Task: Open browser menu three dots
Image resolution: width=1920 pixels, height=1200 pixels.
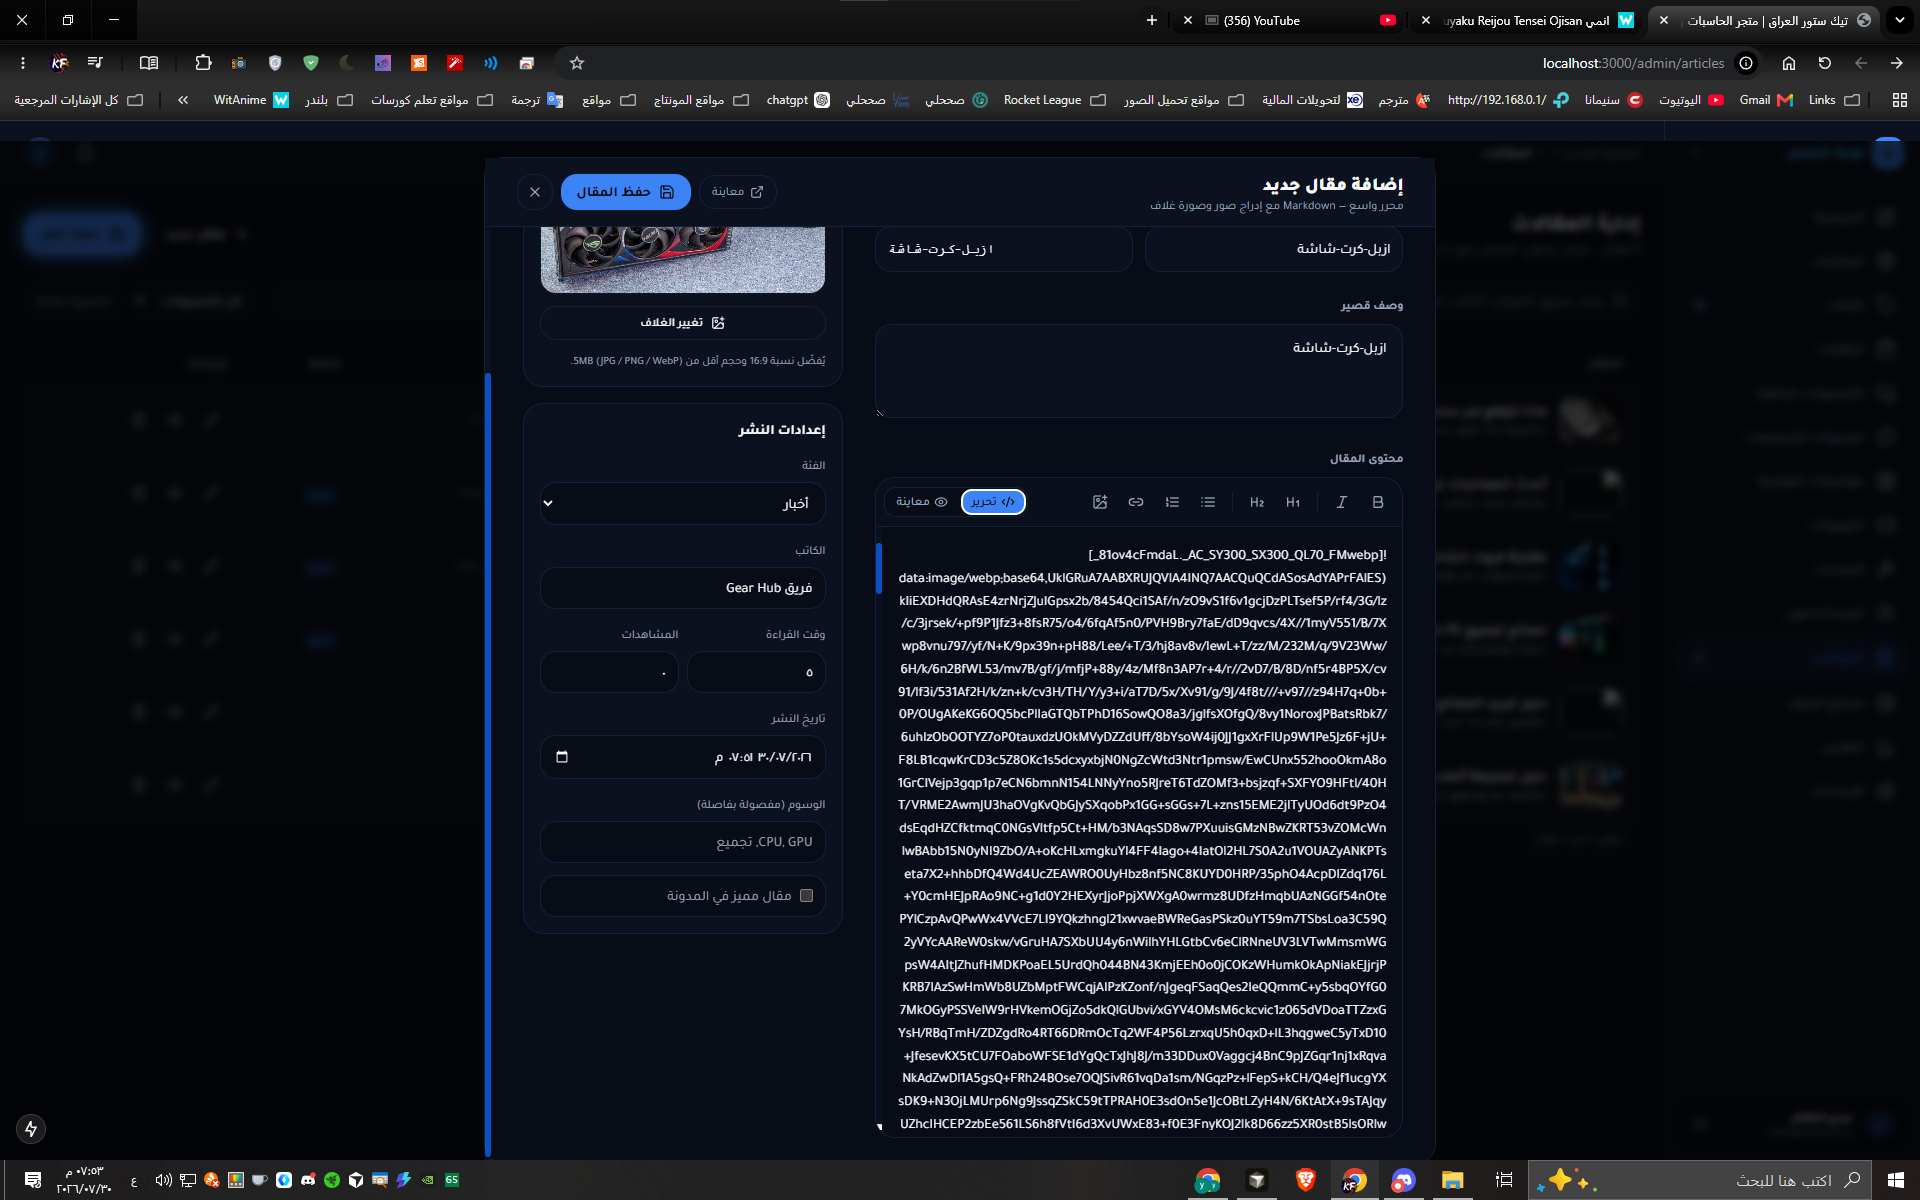Action: click(22, 63)
